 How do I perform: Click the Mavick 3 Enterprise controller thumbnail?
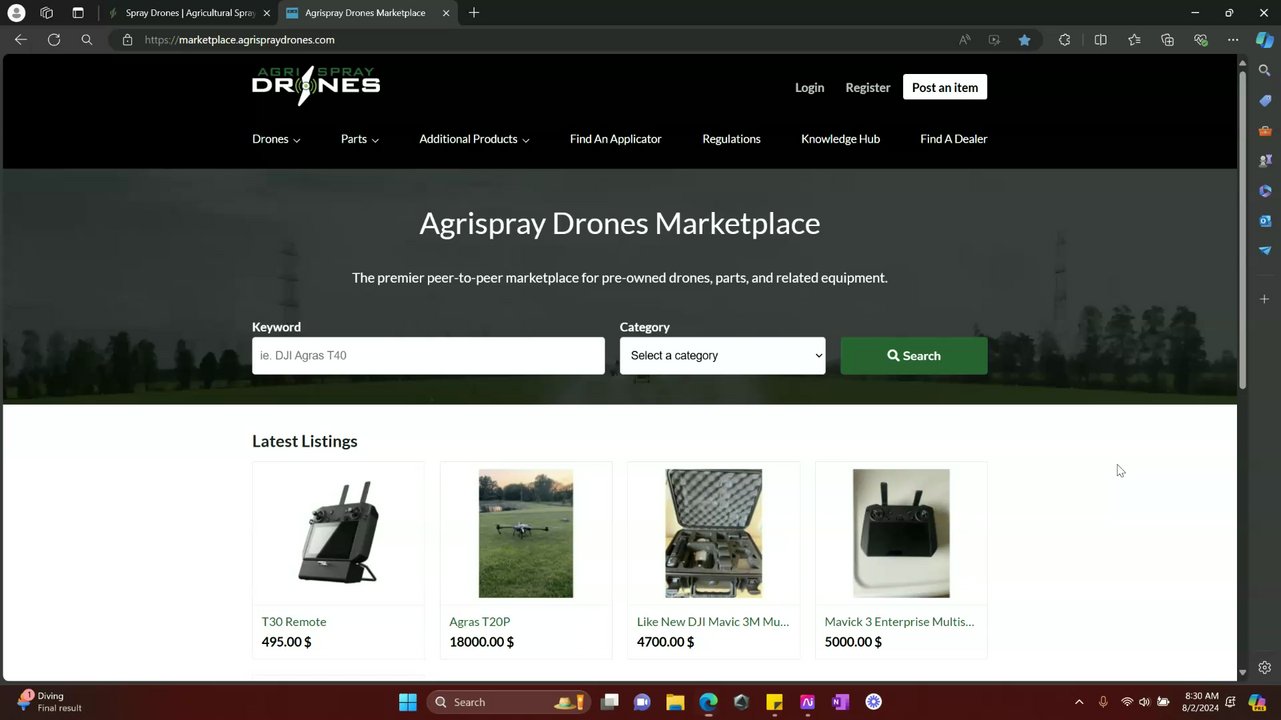(901, 534)
